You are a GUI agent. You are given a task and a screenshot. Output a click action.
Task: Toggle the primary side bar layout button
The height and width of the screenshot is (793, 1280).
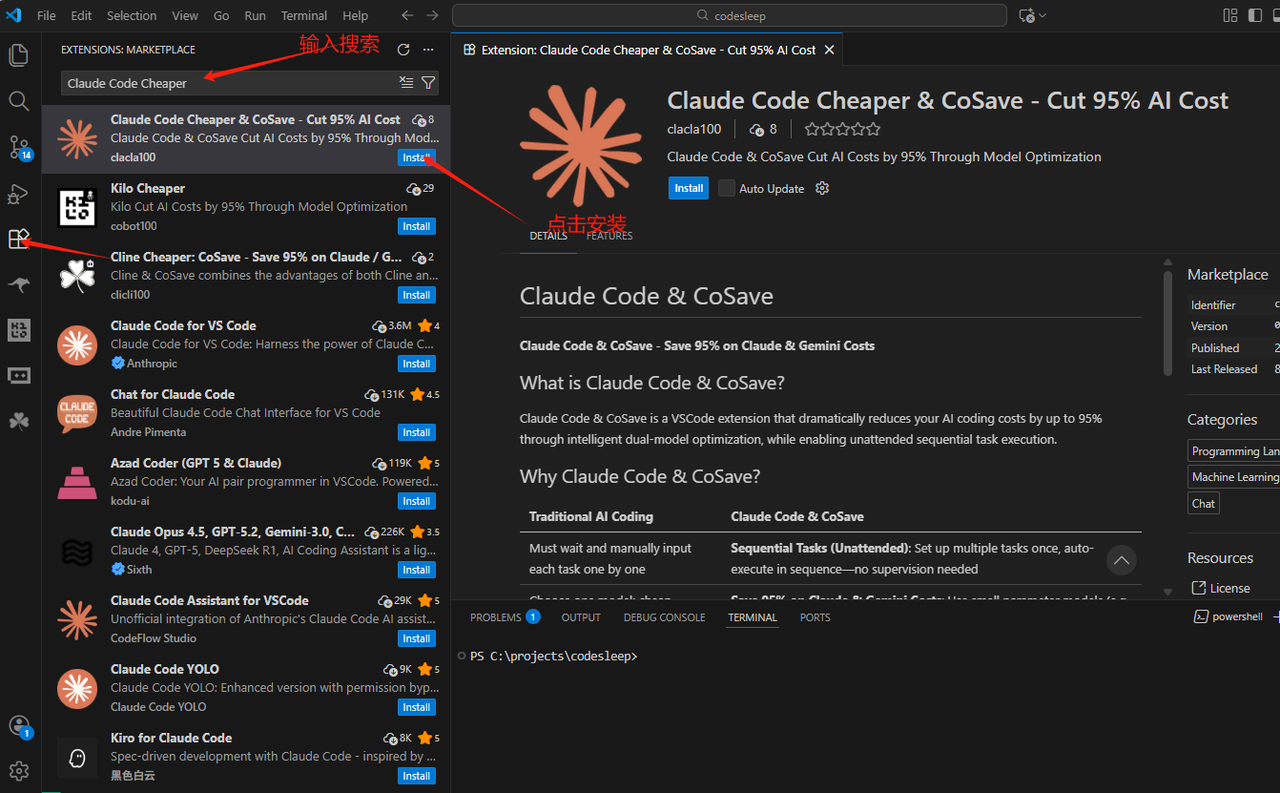tap(1255, 15)
